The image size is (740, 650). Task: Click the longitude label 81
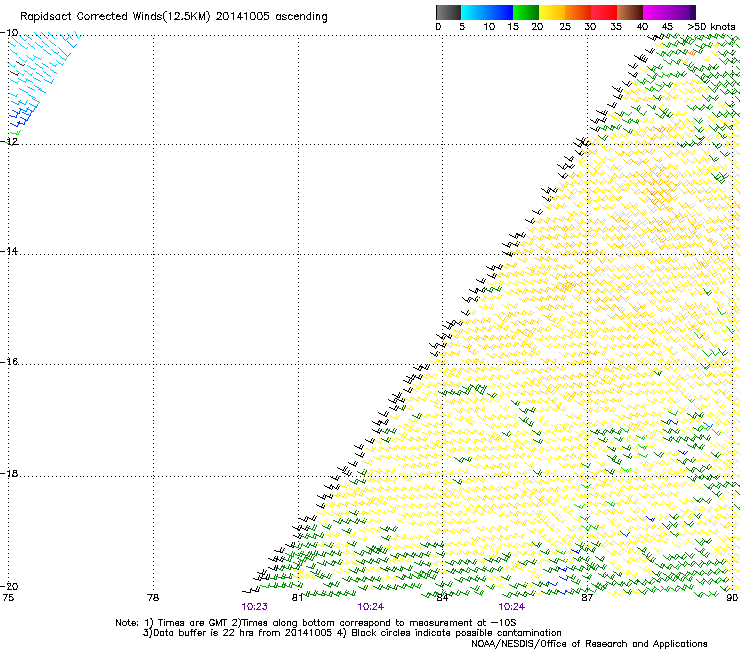[x=297, y=598]
